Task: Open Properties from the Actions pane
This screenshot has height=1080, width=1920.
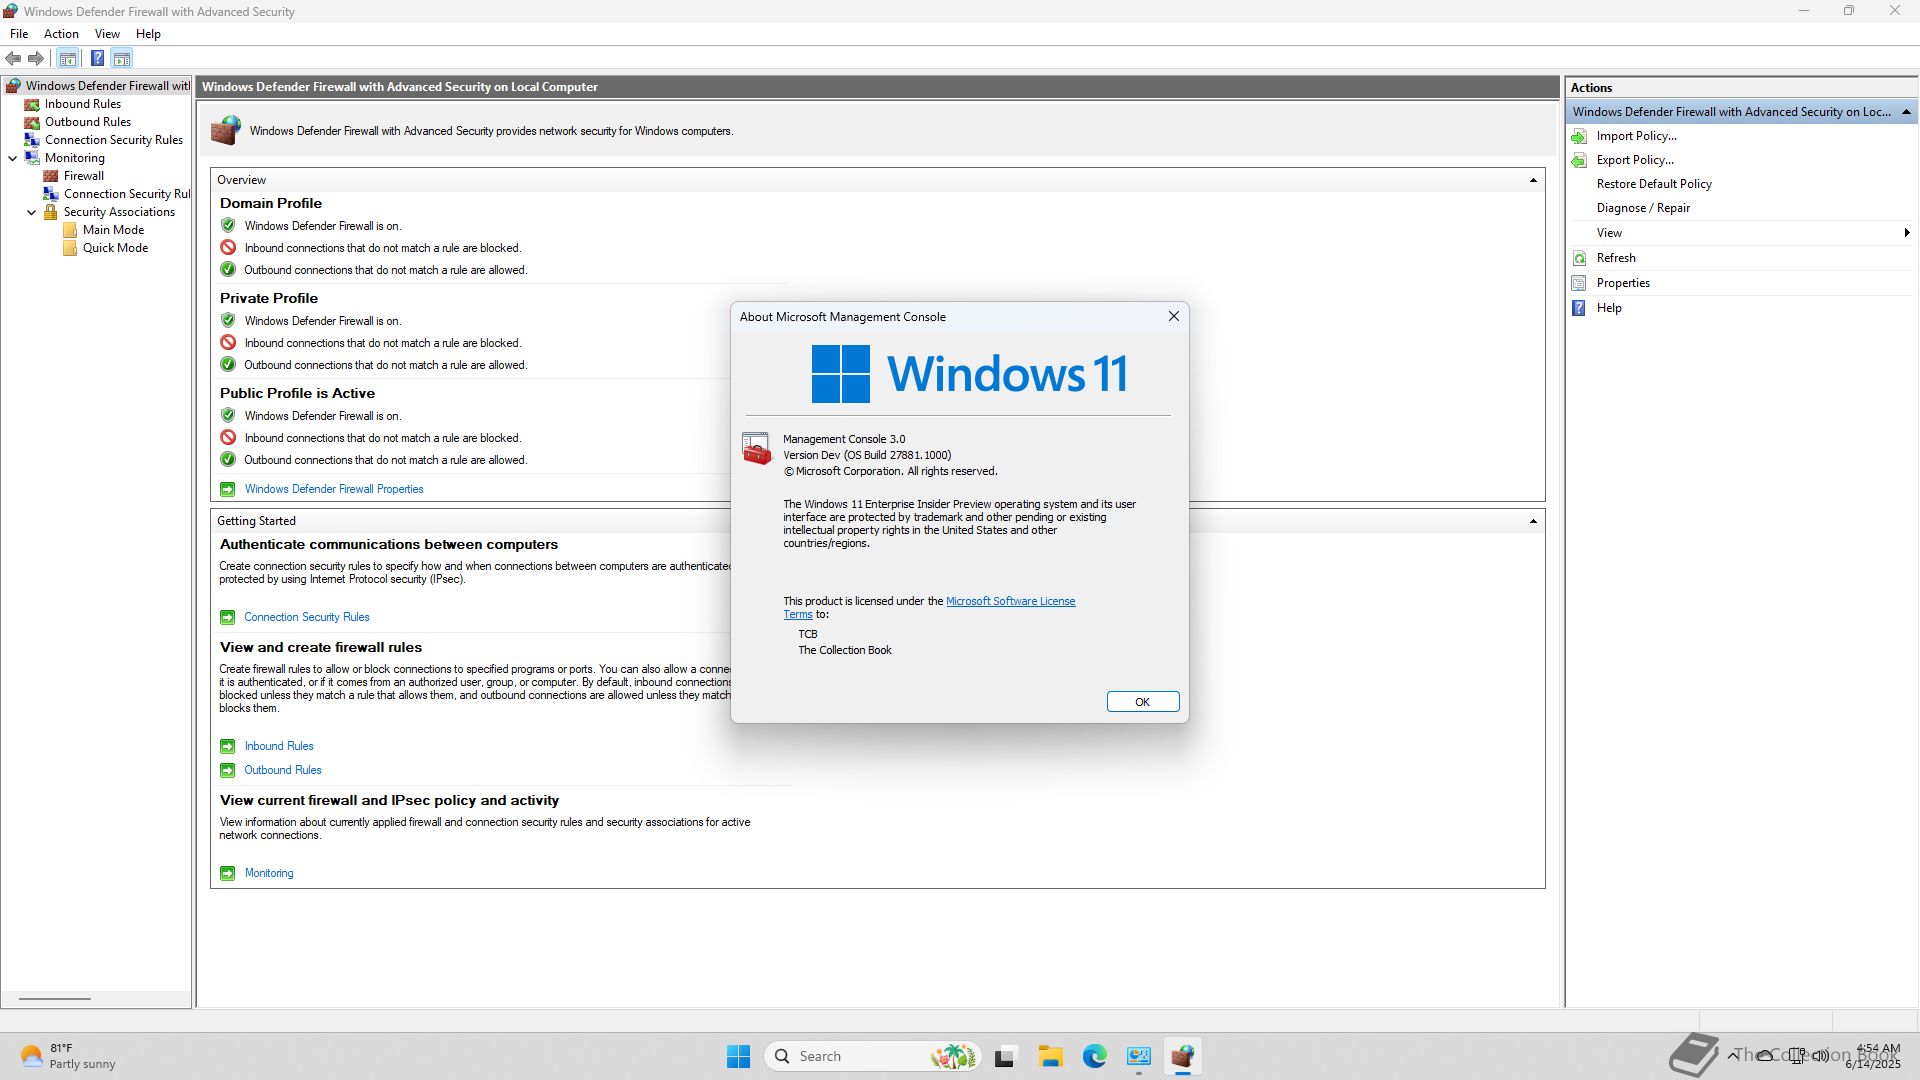Action: coord(1622,283)
